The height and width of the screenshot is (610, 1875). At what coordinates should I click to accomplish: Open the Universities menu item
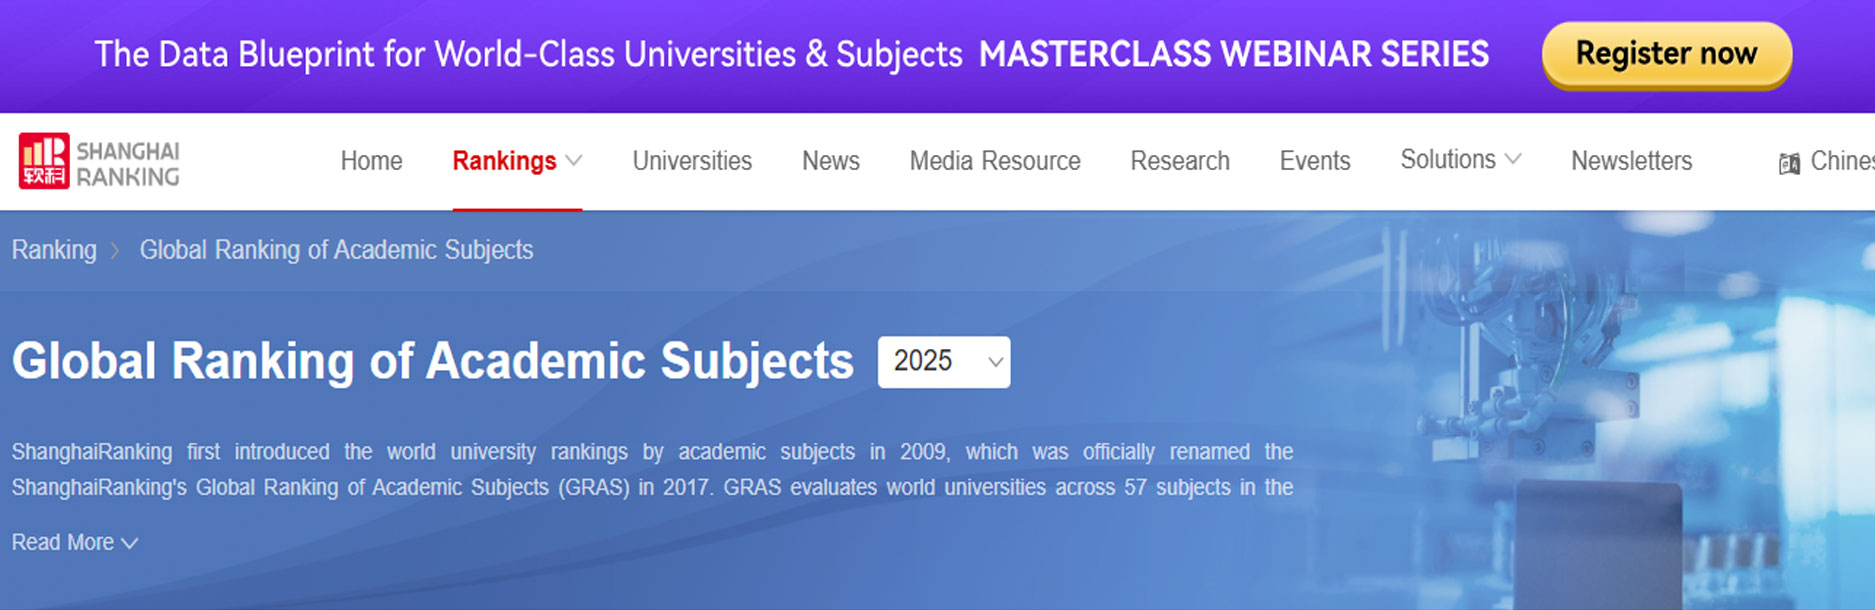pyautogui.click(x=692, y=161)
